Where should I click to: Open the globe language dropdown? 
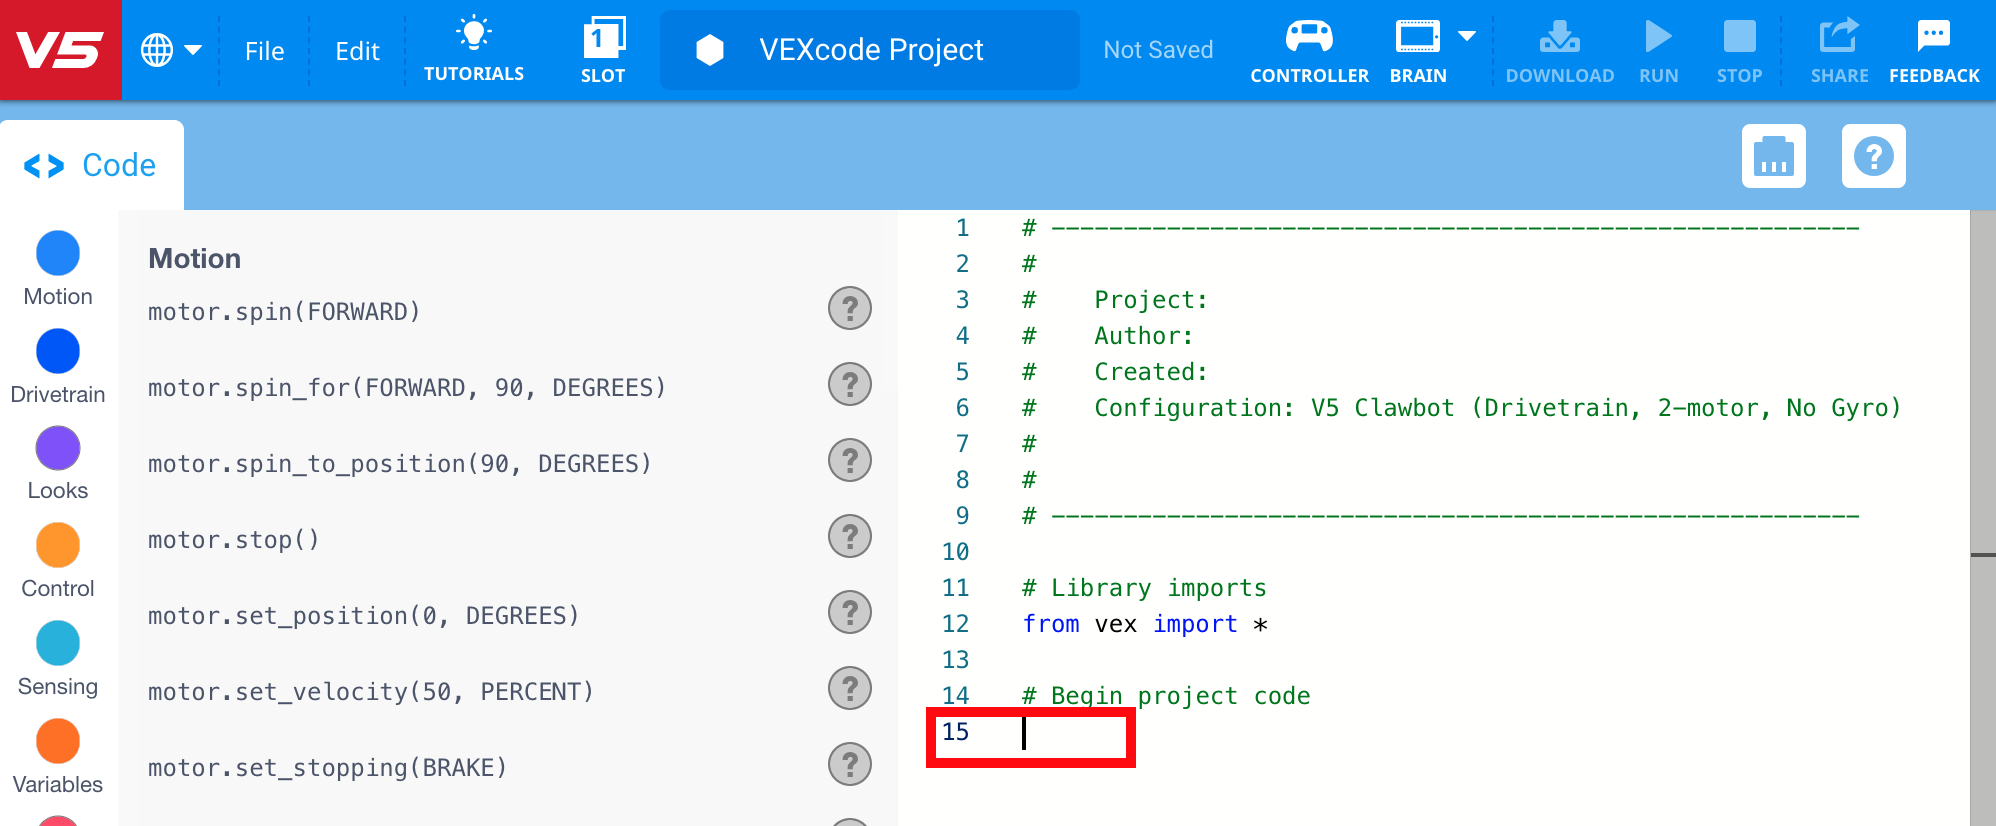pos(171,50)
